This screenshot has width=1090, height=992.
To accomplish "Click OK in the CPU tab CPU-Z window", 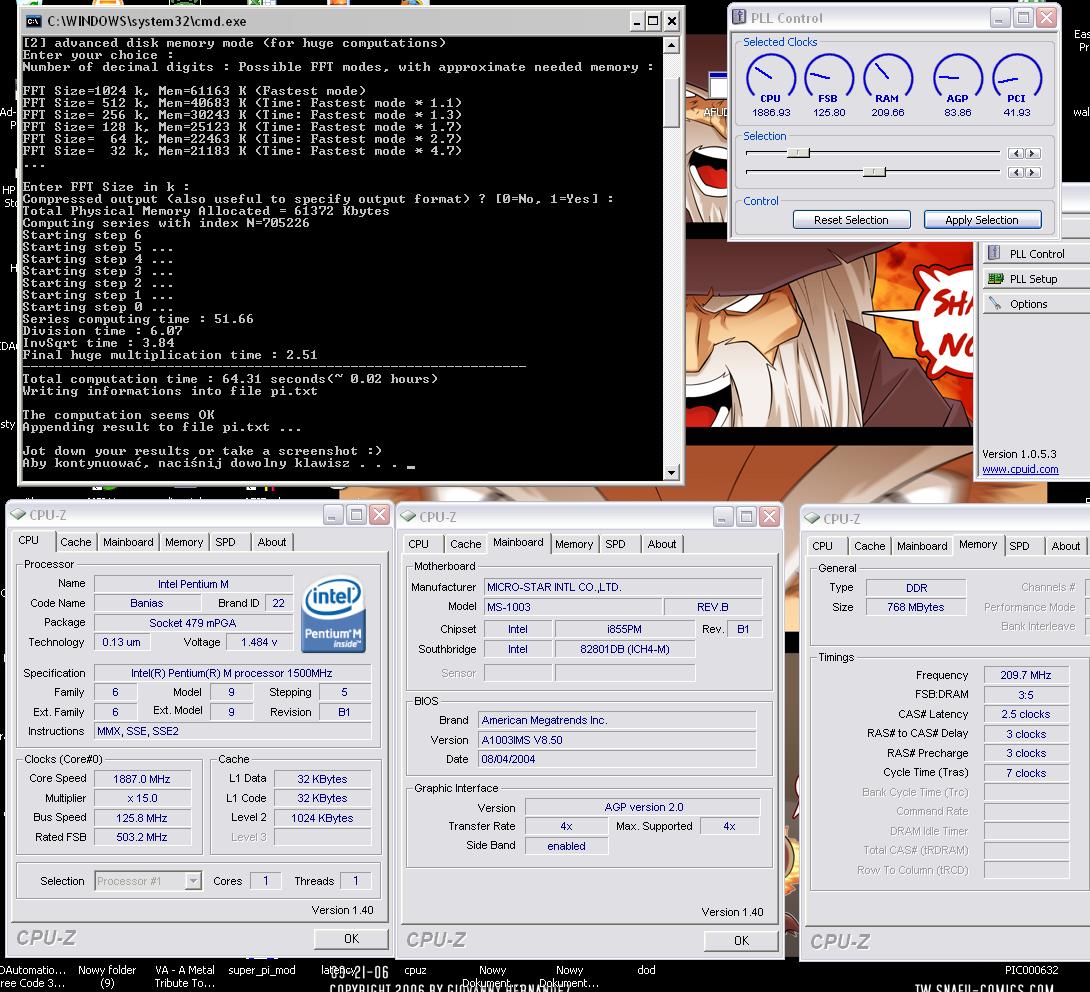I will click(x=351, y=938).
